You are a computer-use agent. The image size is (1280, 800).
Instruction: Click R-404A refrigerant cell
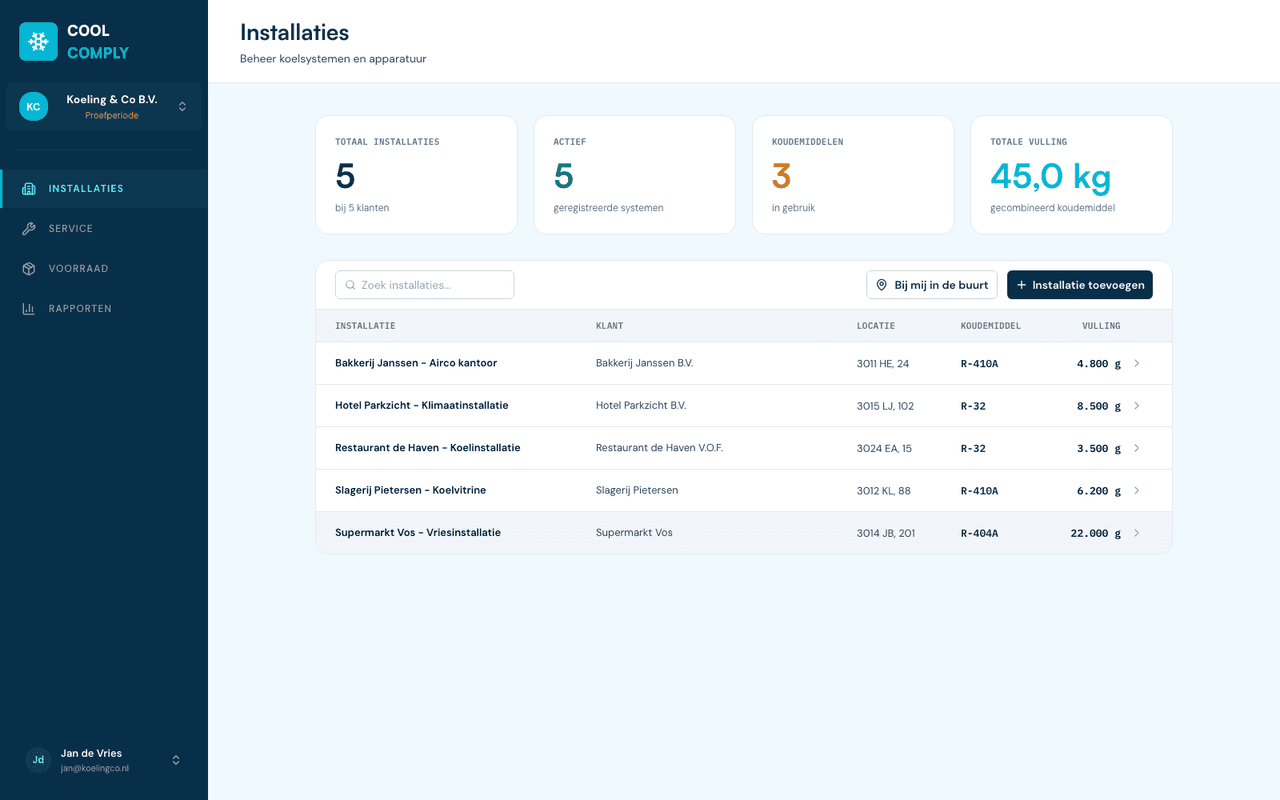point(979,533)
